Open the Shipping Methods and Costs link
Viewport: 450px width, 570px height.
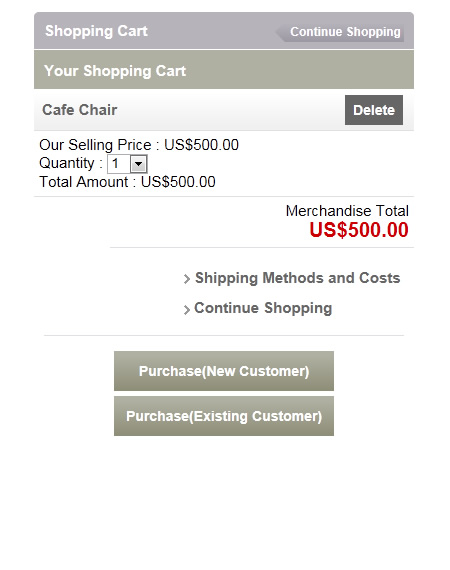(297, 278)
